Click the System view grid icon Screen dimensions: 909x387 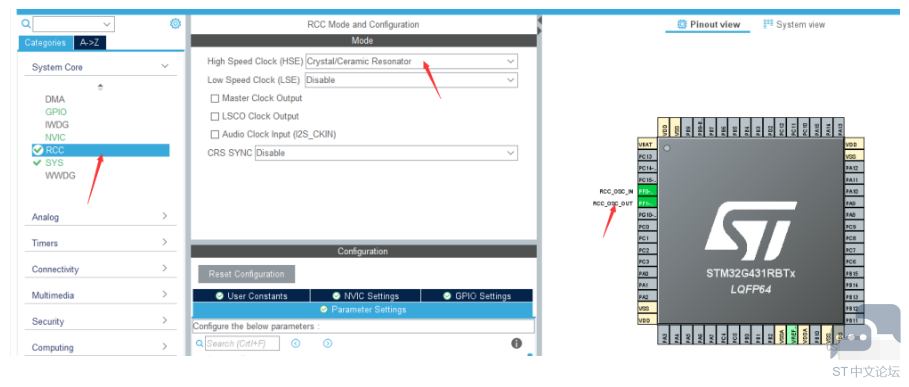[768, 24]
